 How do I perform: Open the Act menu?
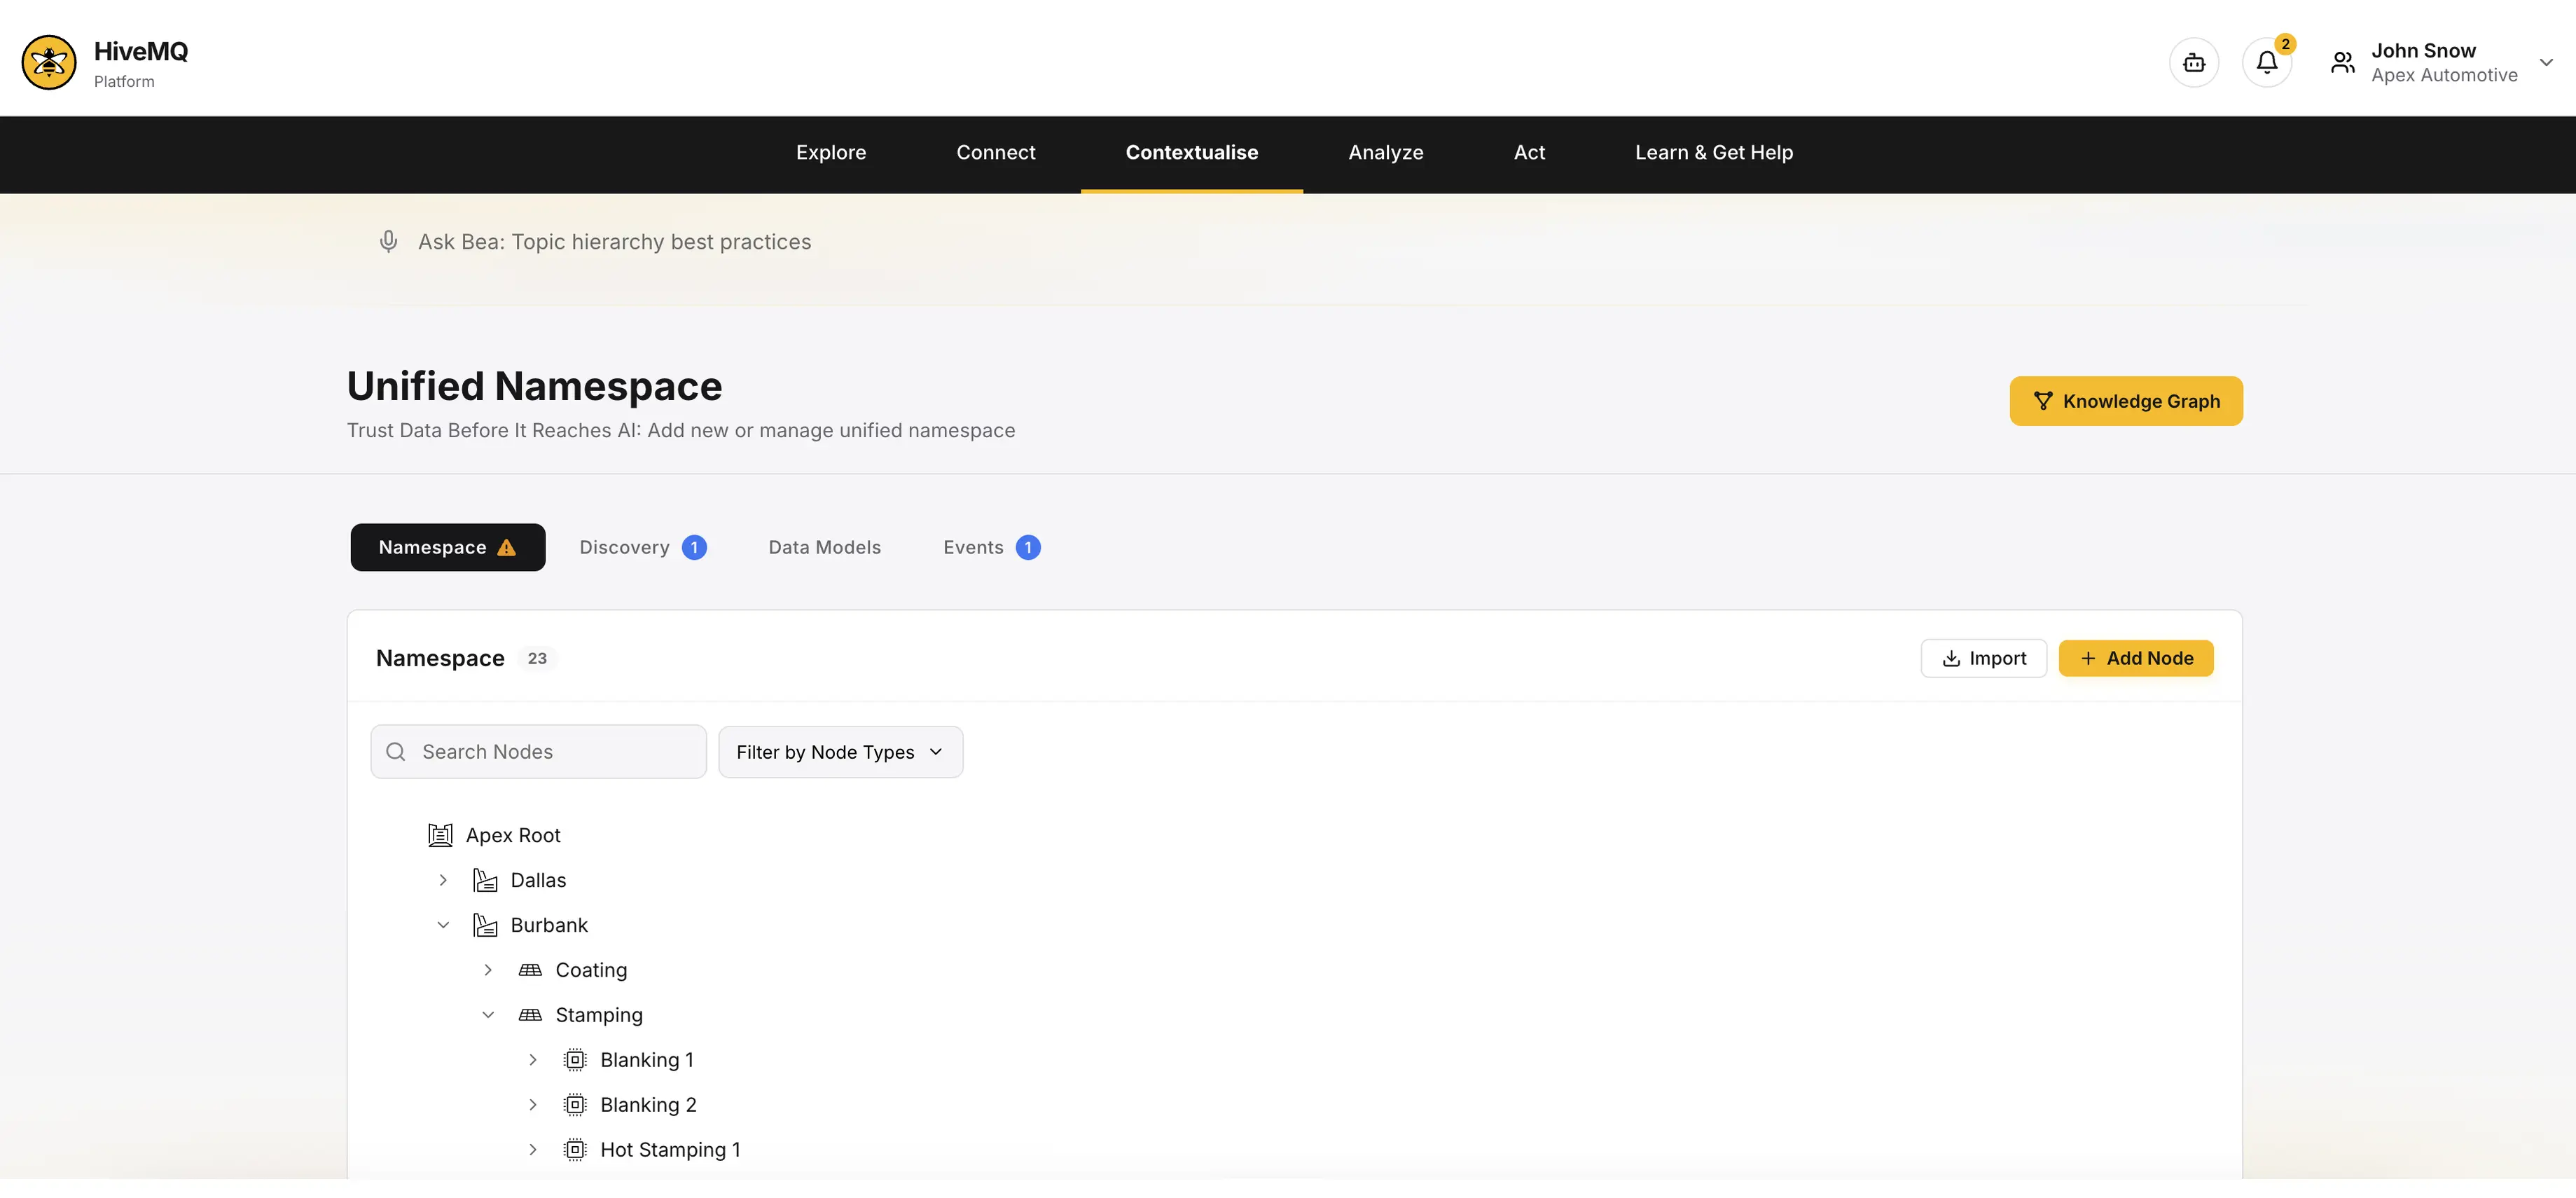point(1529,153)
